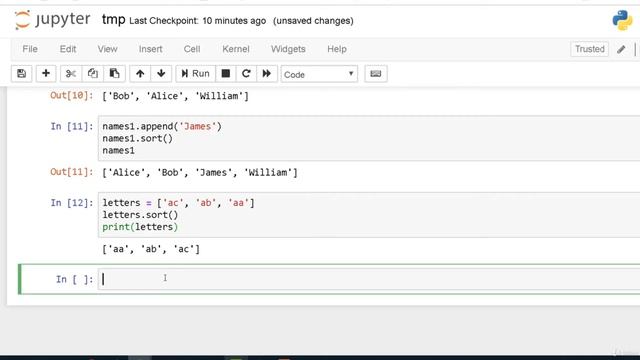The width and height of the screenshot is (640, 360).
Task: Open the Insert menu
Action: (151, 49)
